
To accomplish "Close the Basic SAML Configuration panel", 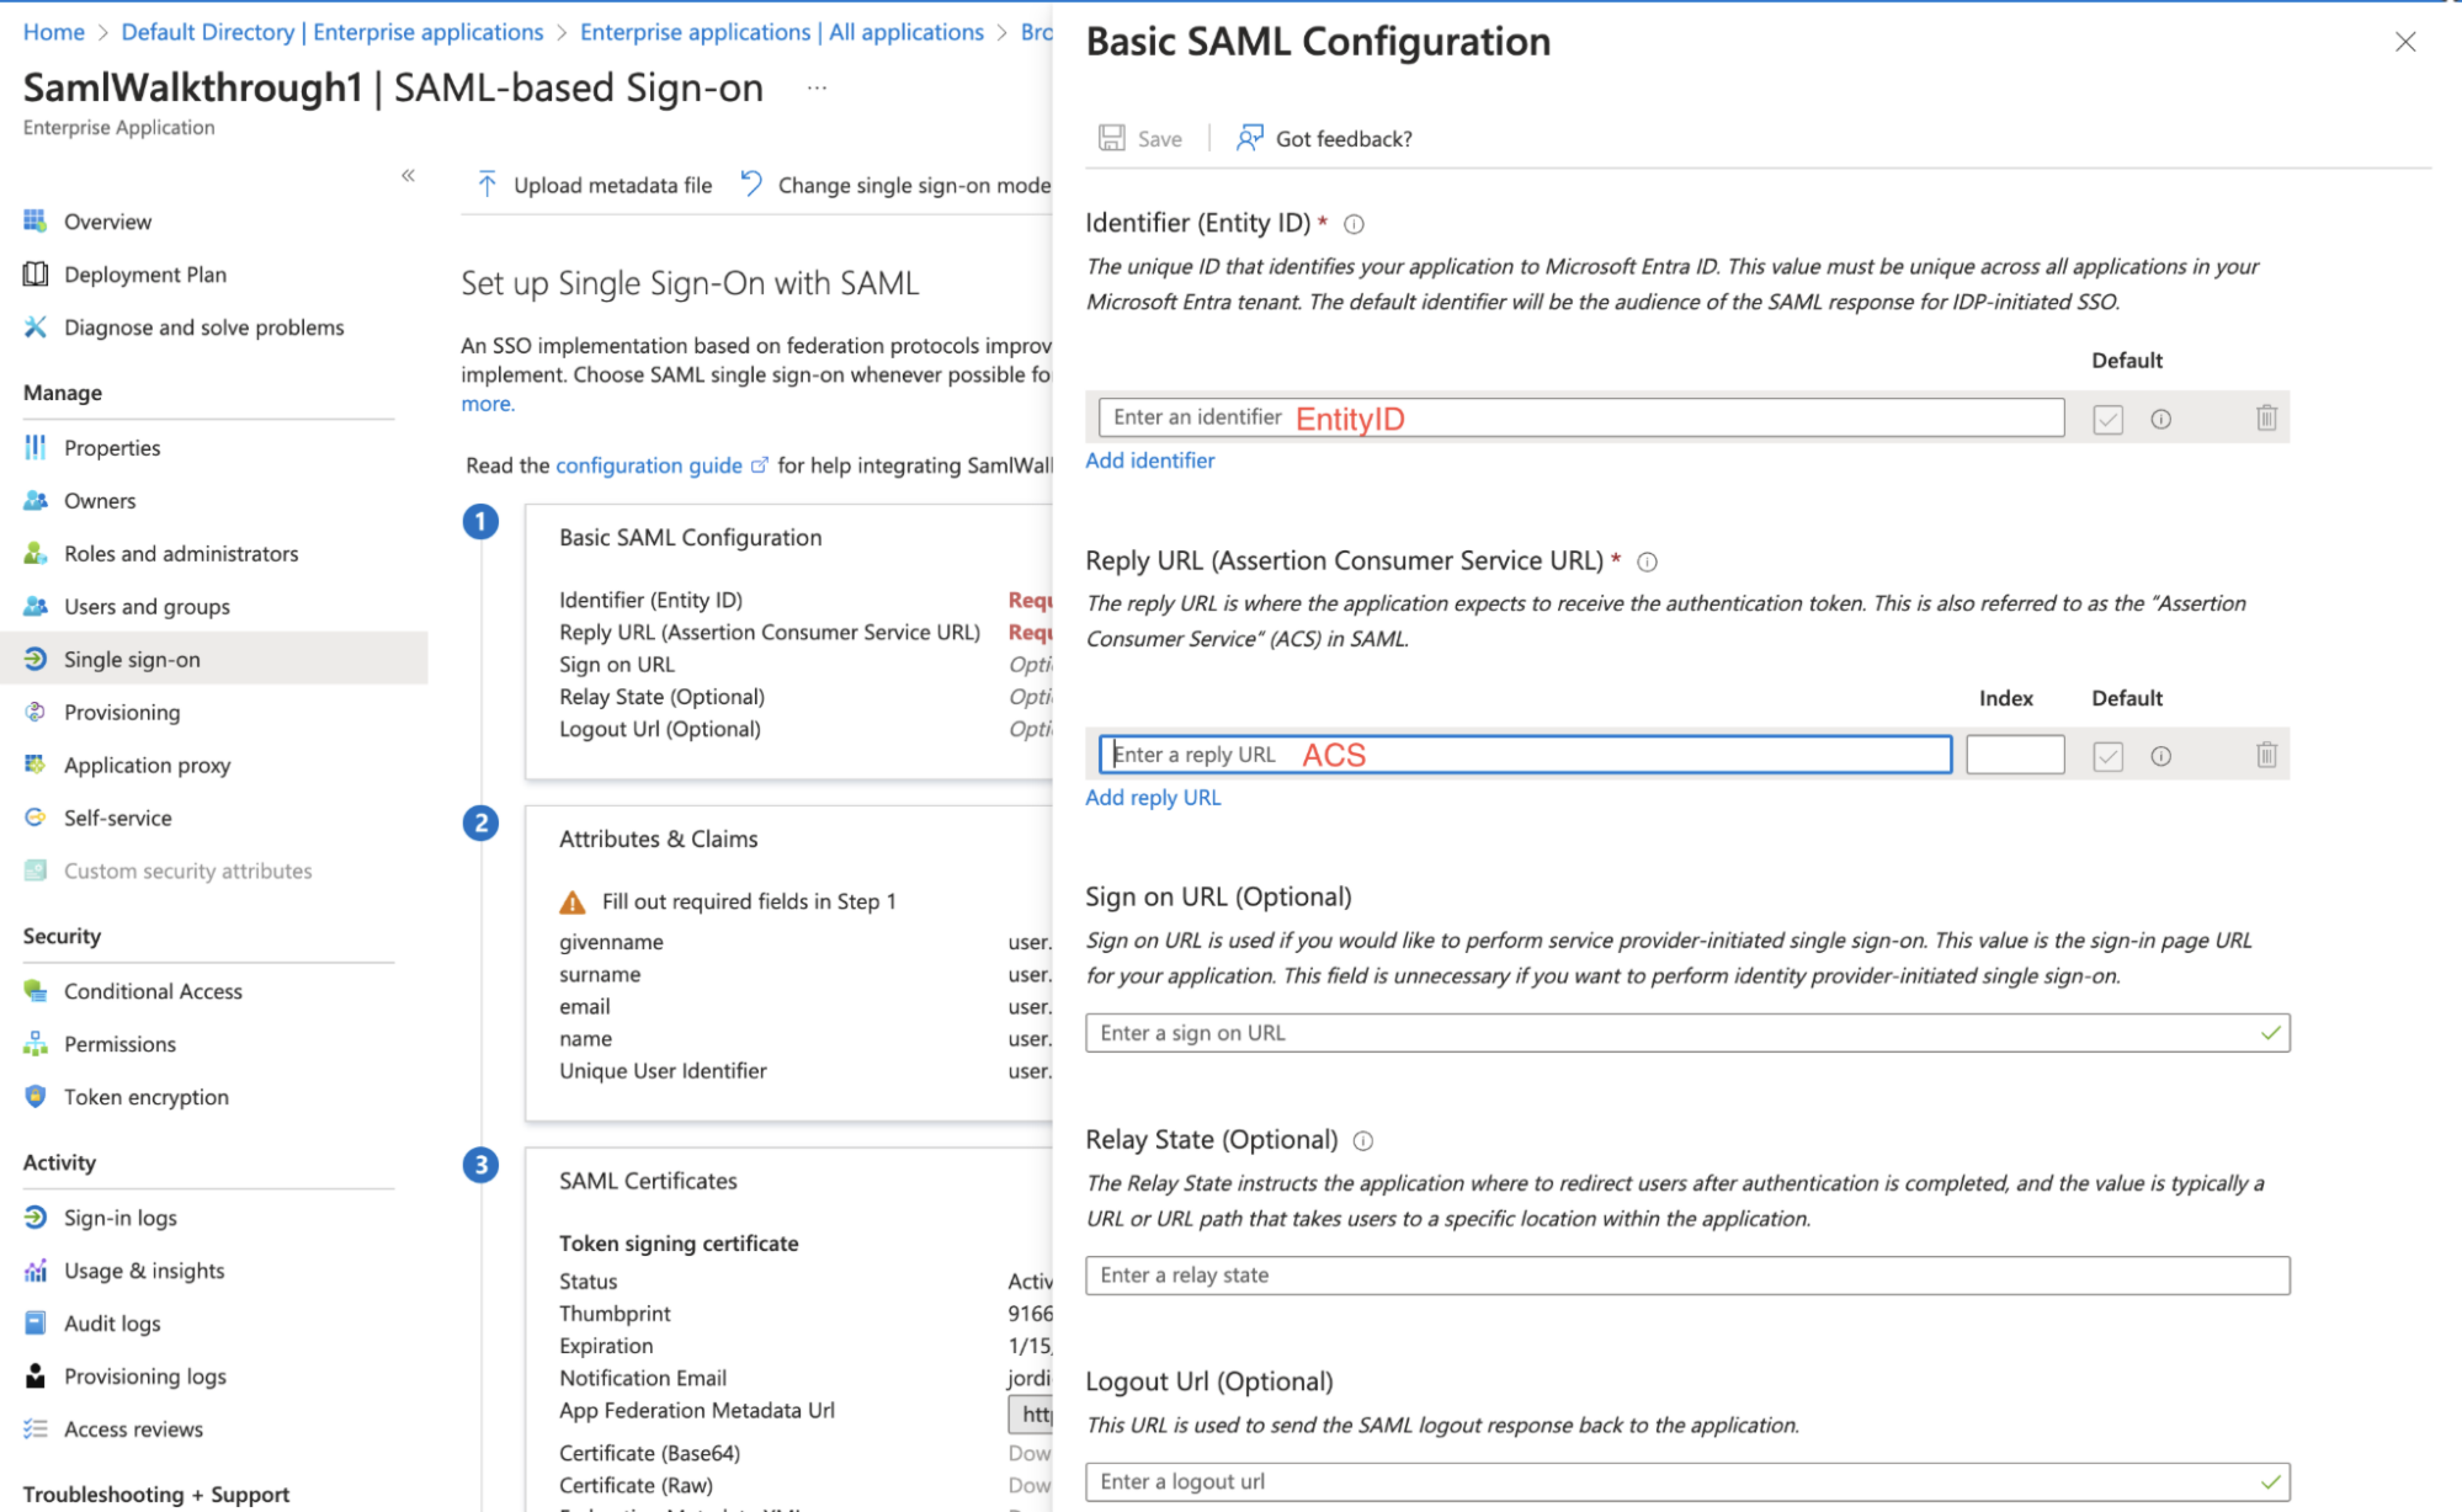I will (2405, 42).
